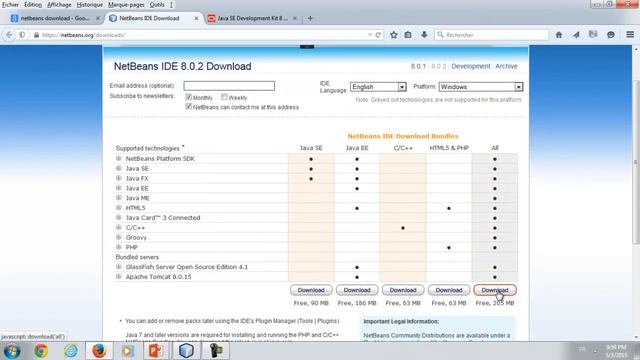This screenshot has width=640, height=360.
Task: Open the Outils menu
Action: (x=157, y=4)
